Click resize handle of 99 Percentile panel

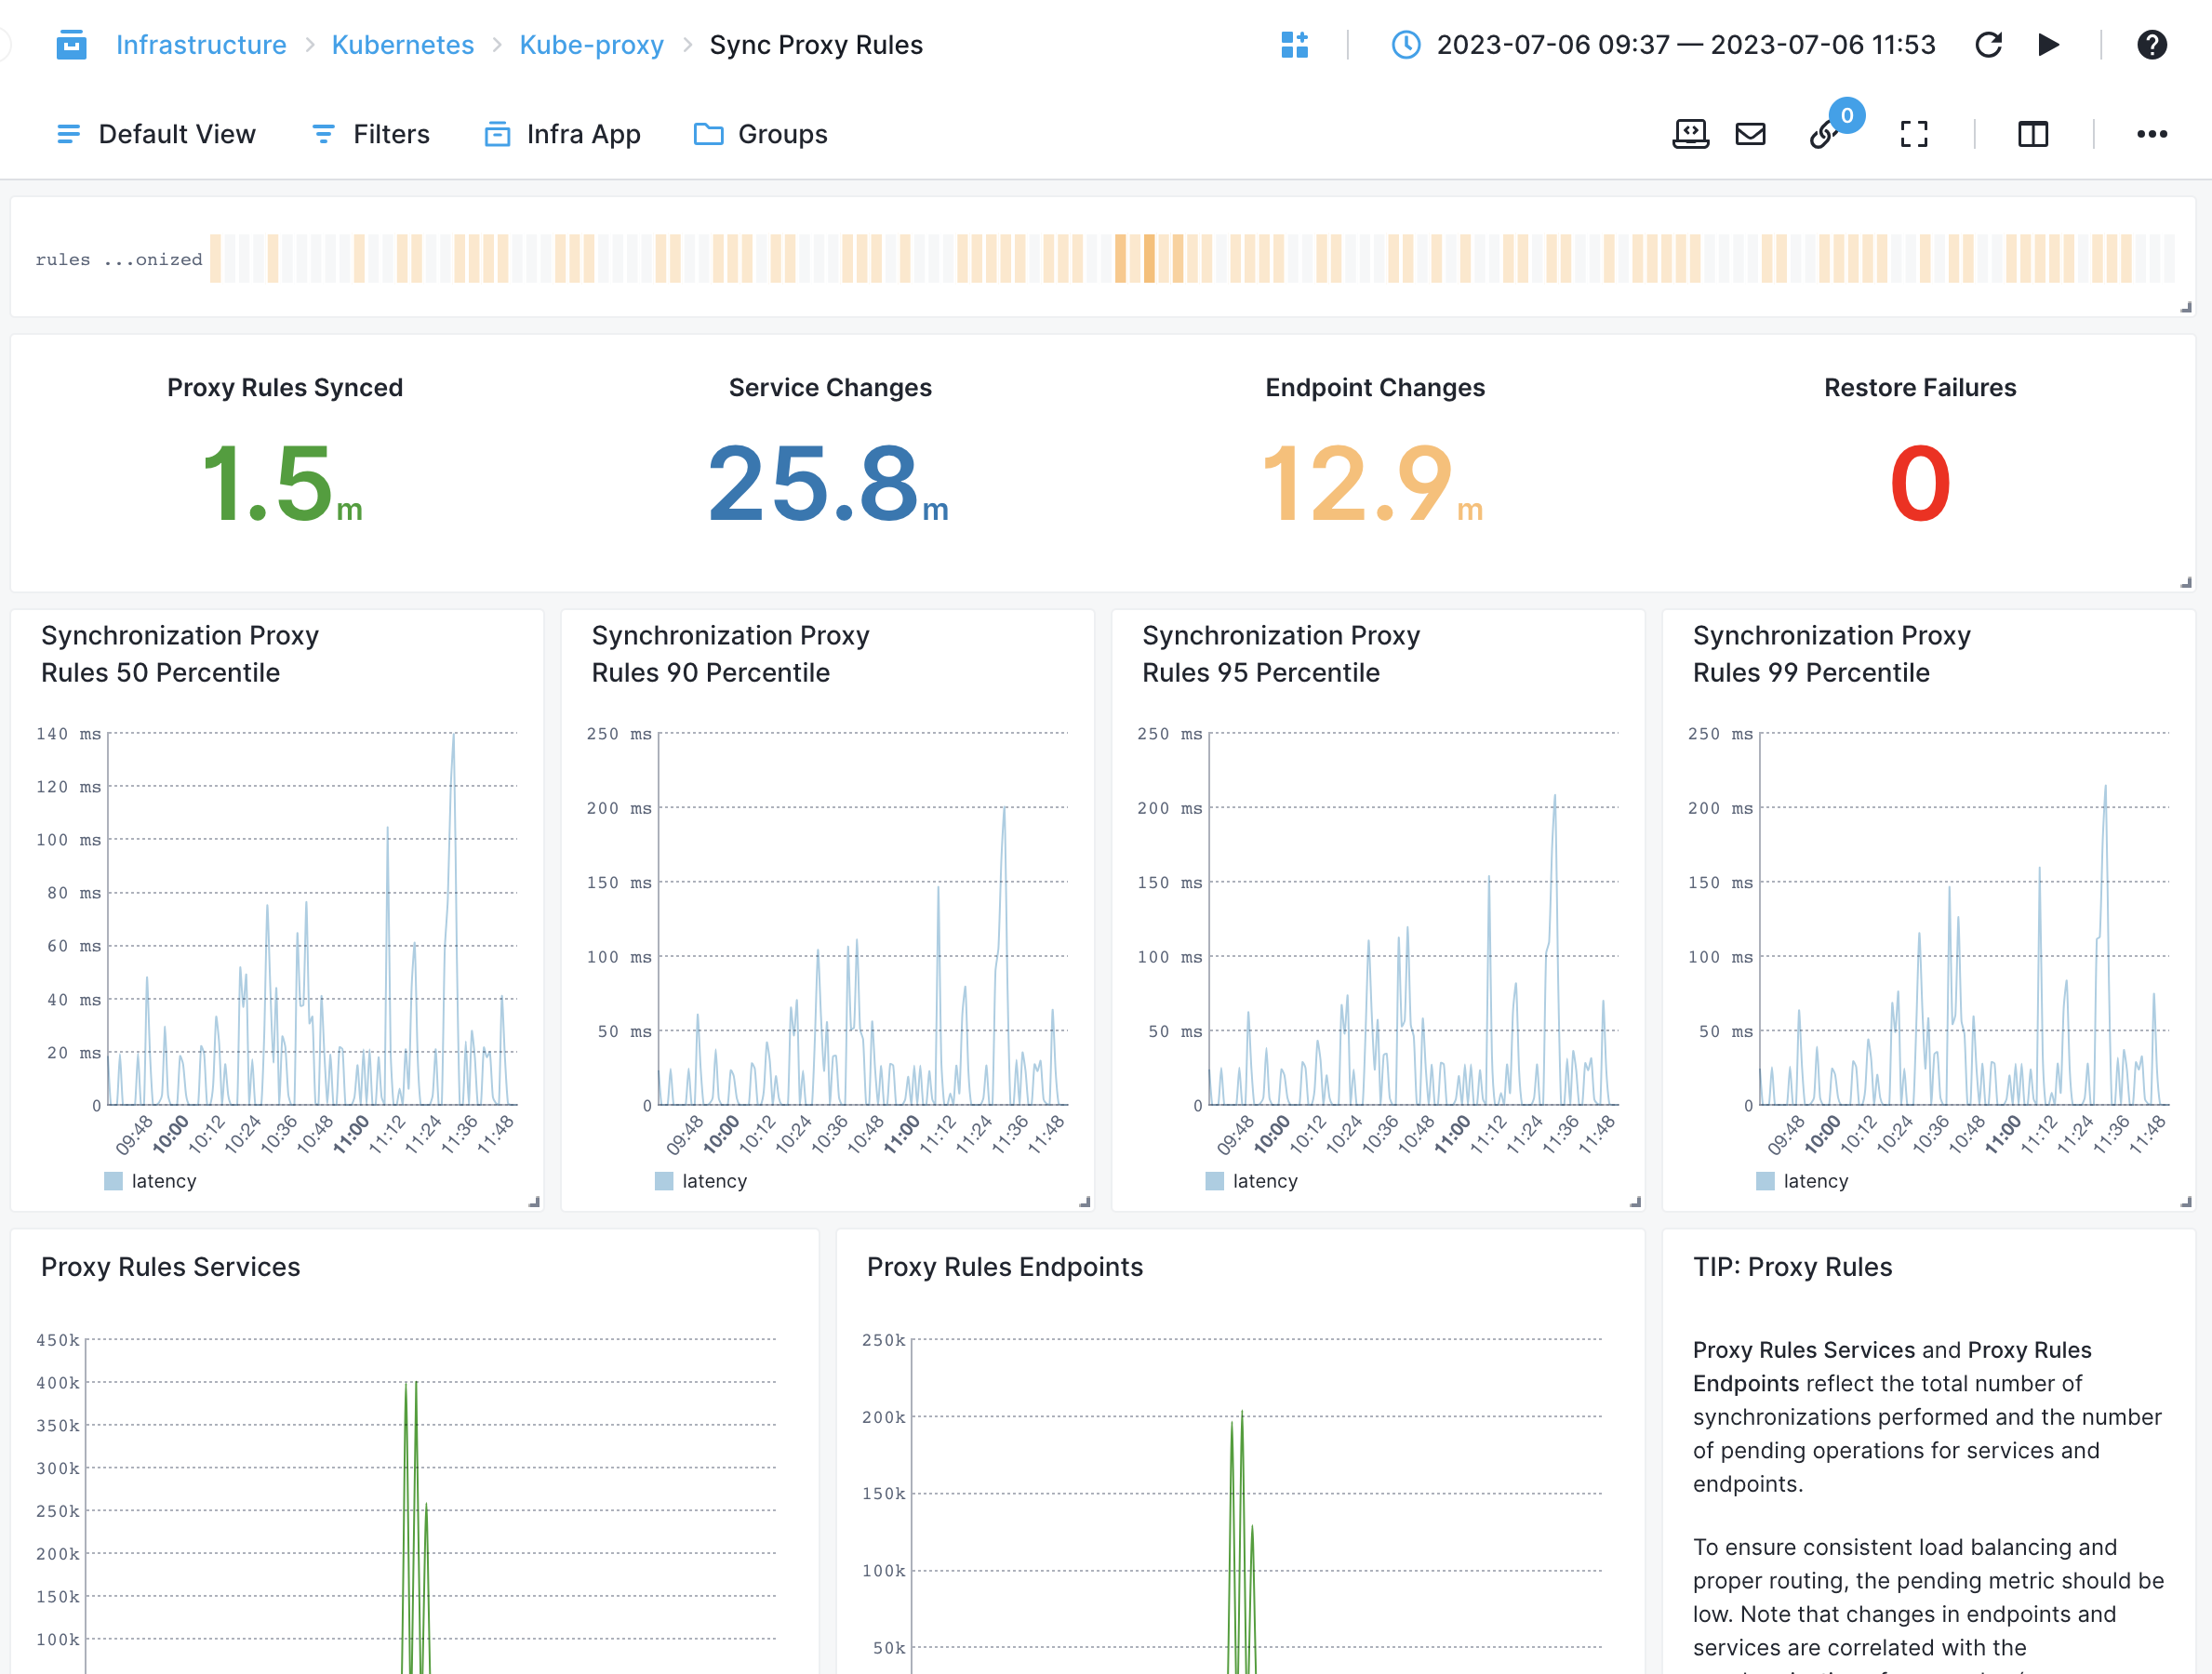pos(2186,1202)
